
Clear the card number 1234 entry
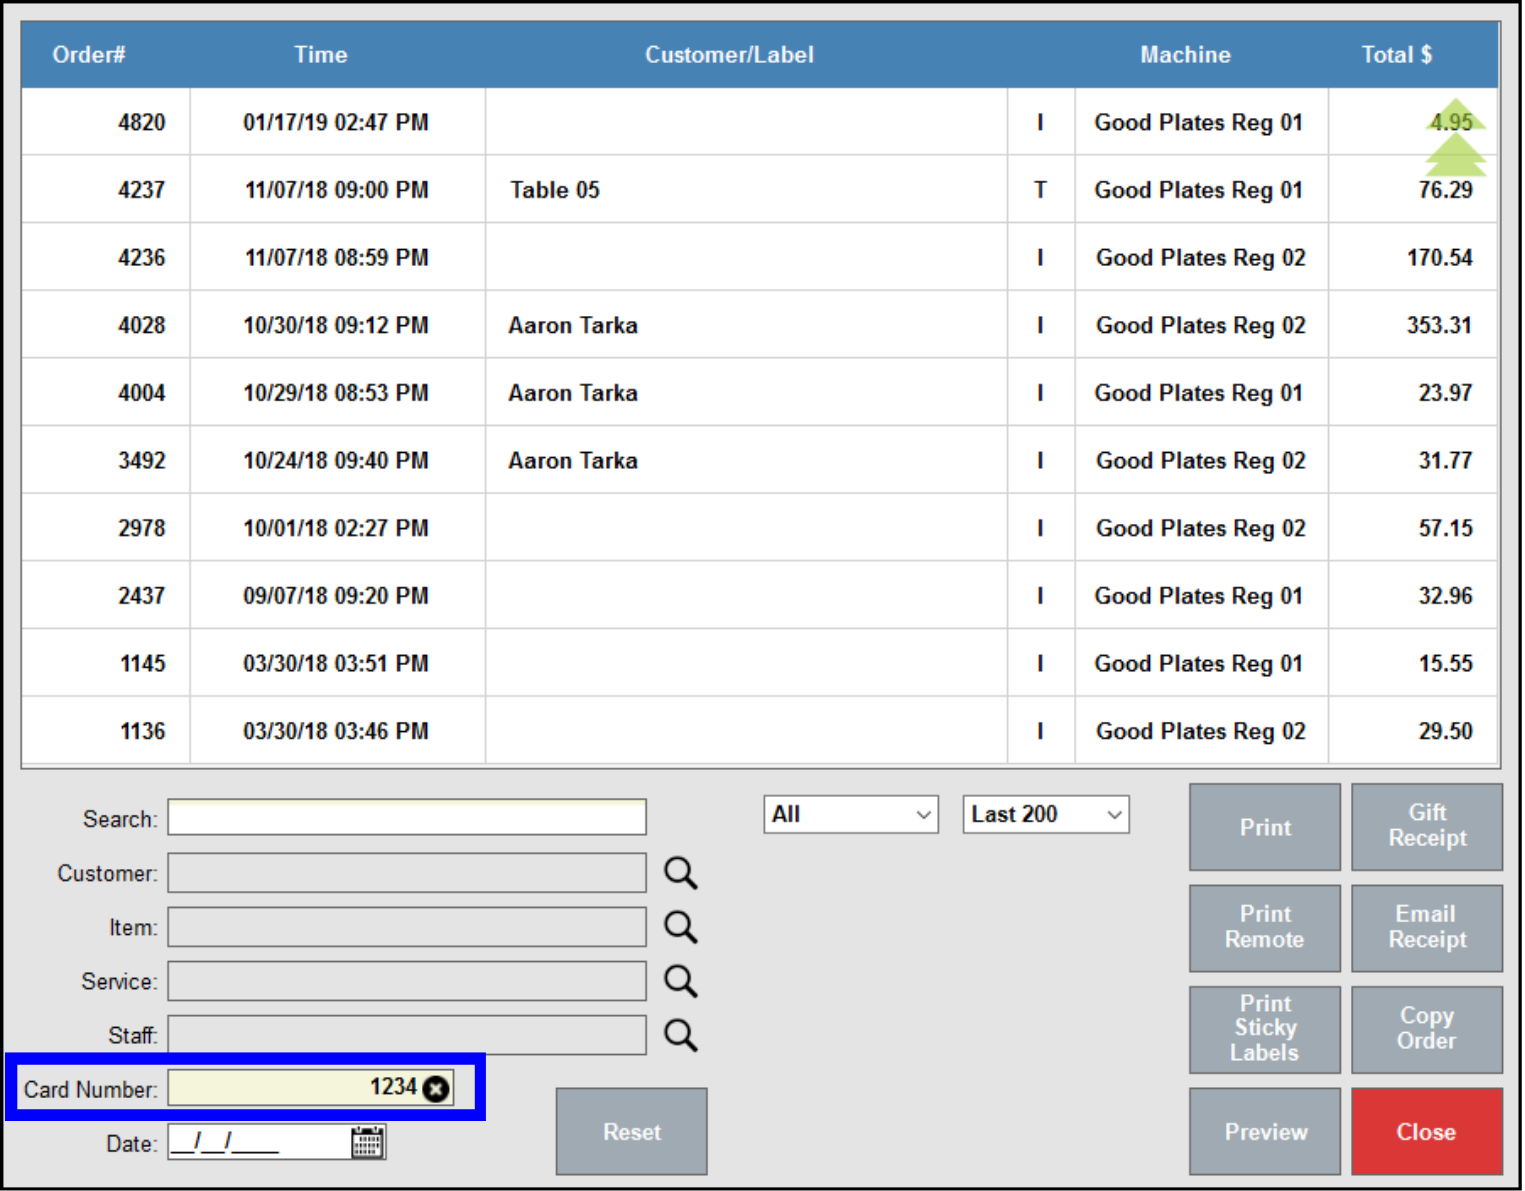point(436,1088)
